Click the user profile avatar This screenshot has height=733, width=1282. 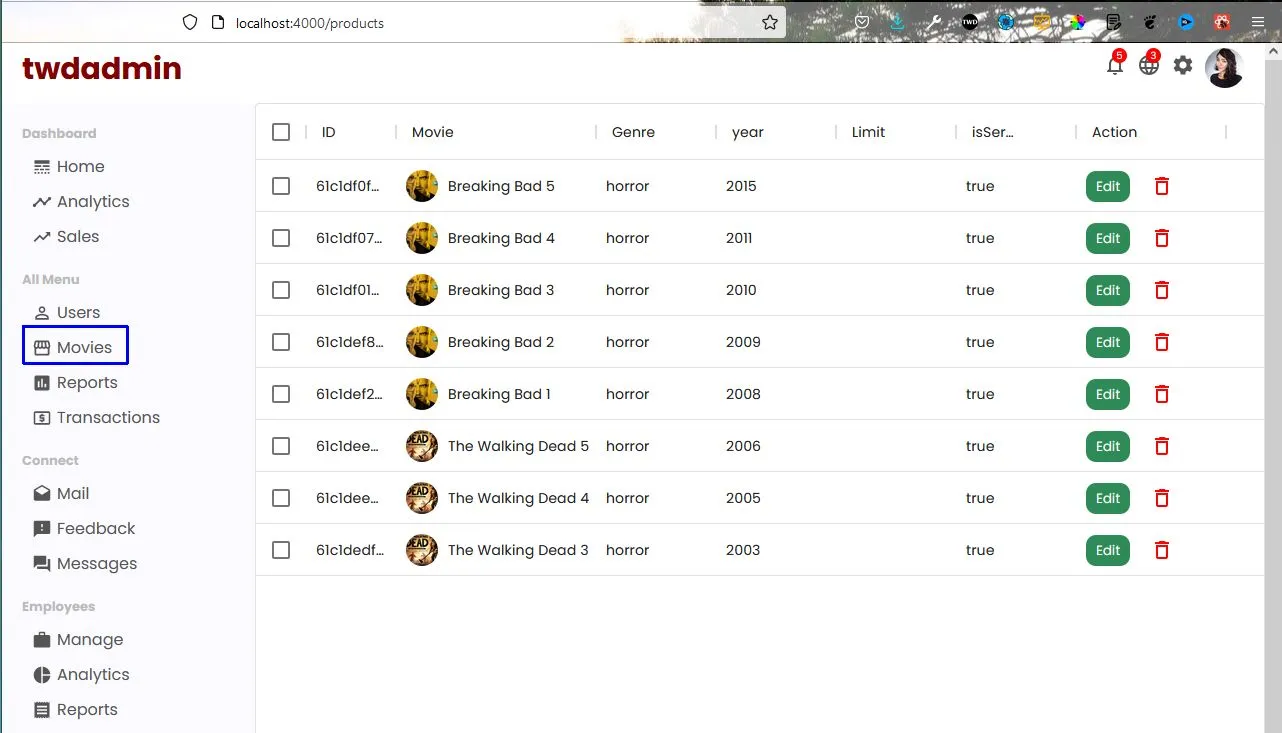click(x=1224, y=68)
